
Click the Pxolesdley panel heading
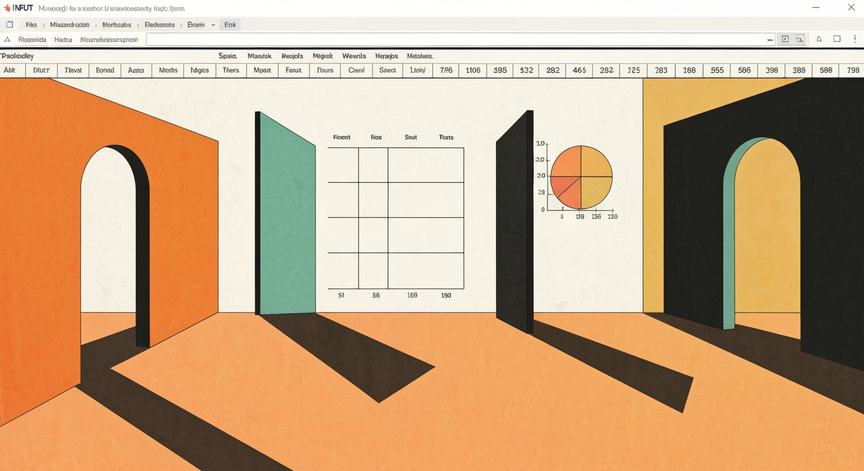[17, 56]
